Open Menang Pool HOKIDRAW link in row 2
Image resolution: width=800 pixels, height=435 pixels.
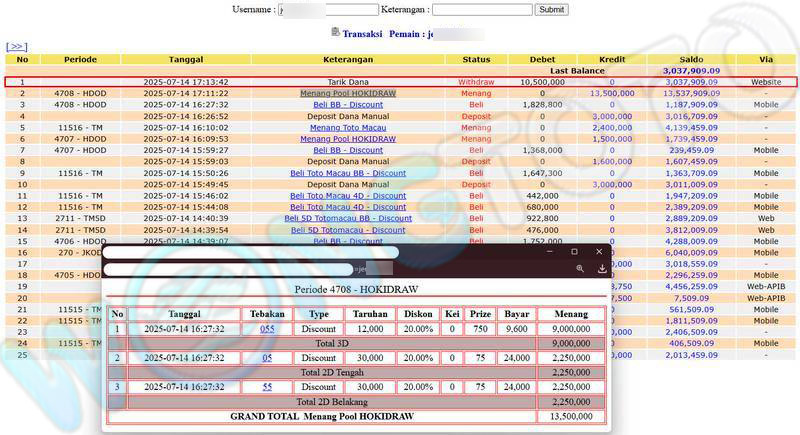tap(348, 93)
